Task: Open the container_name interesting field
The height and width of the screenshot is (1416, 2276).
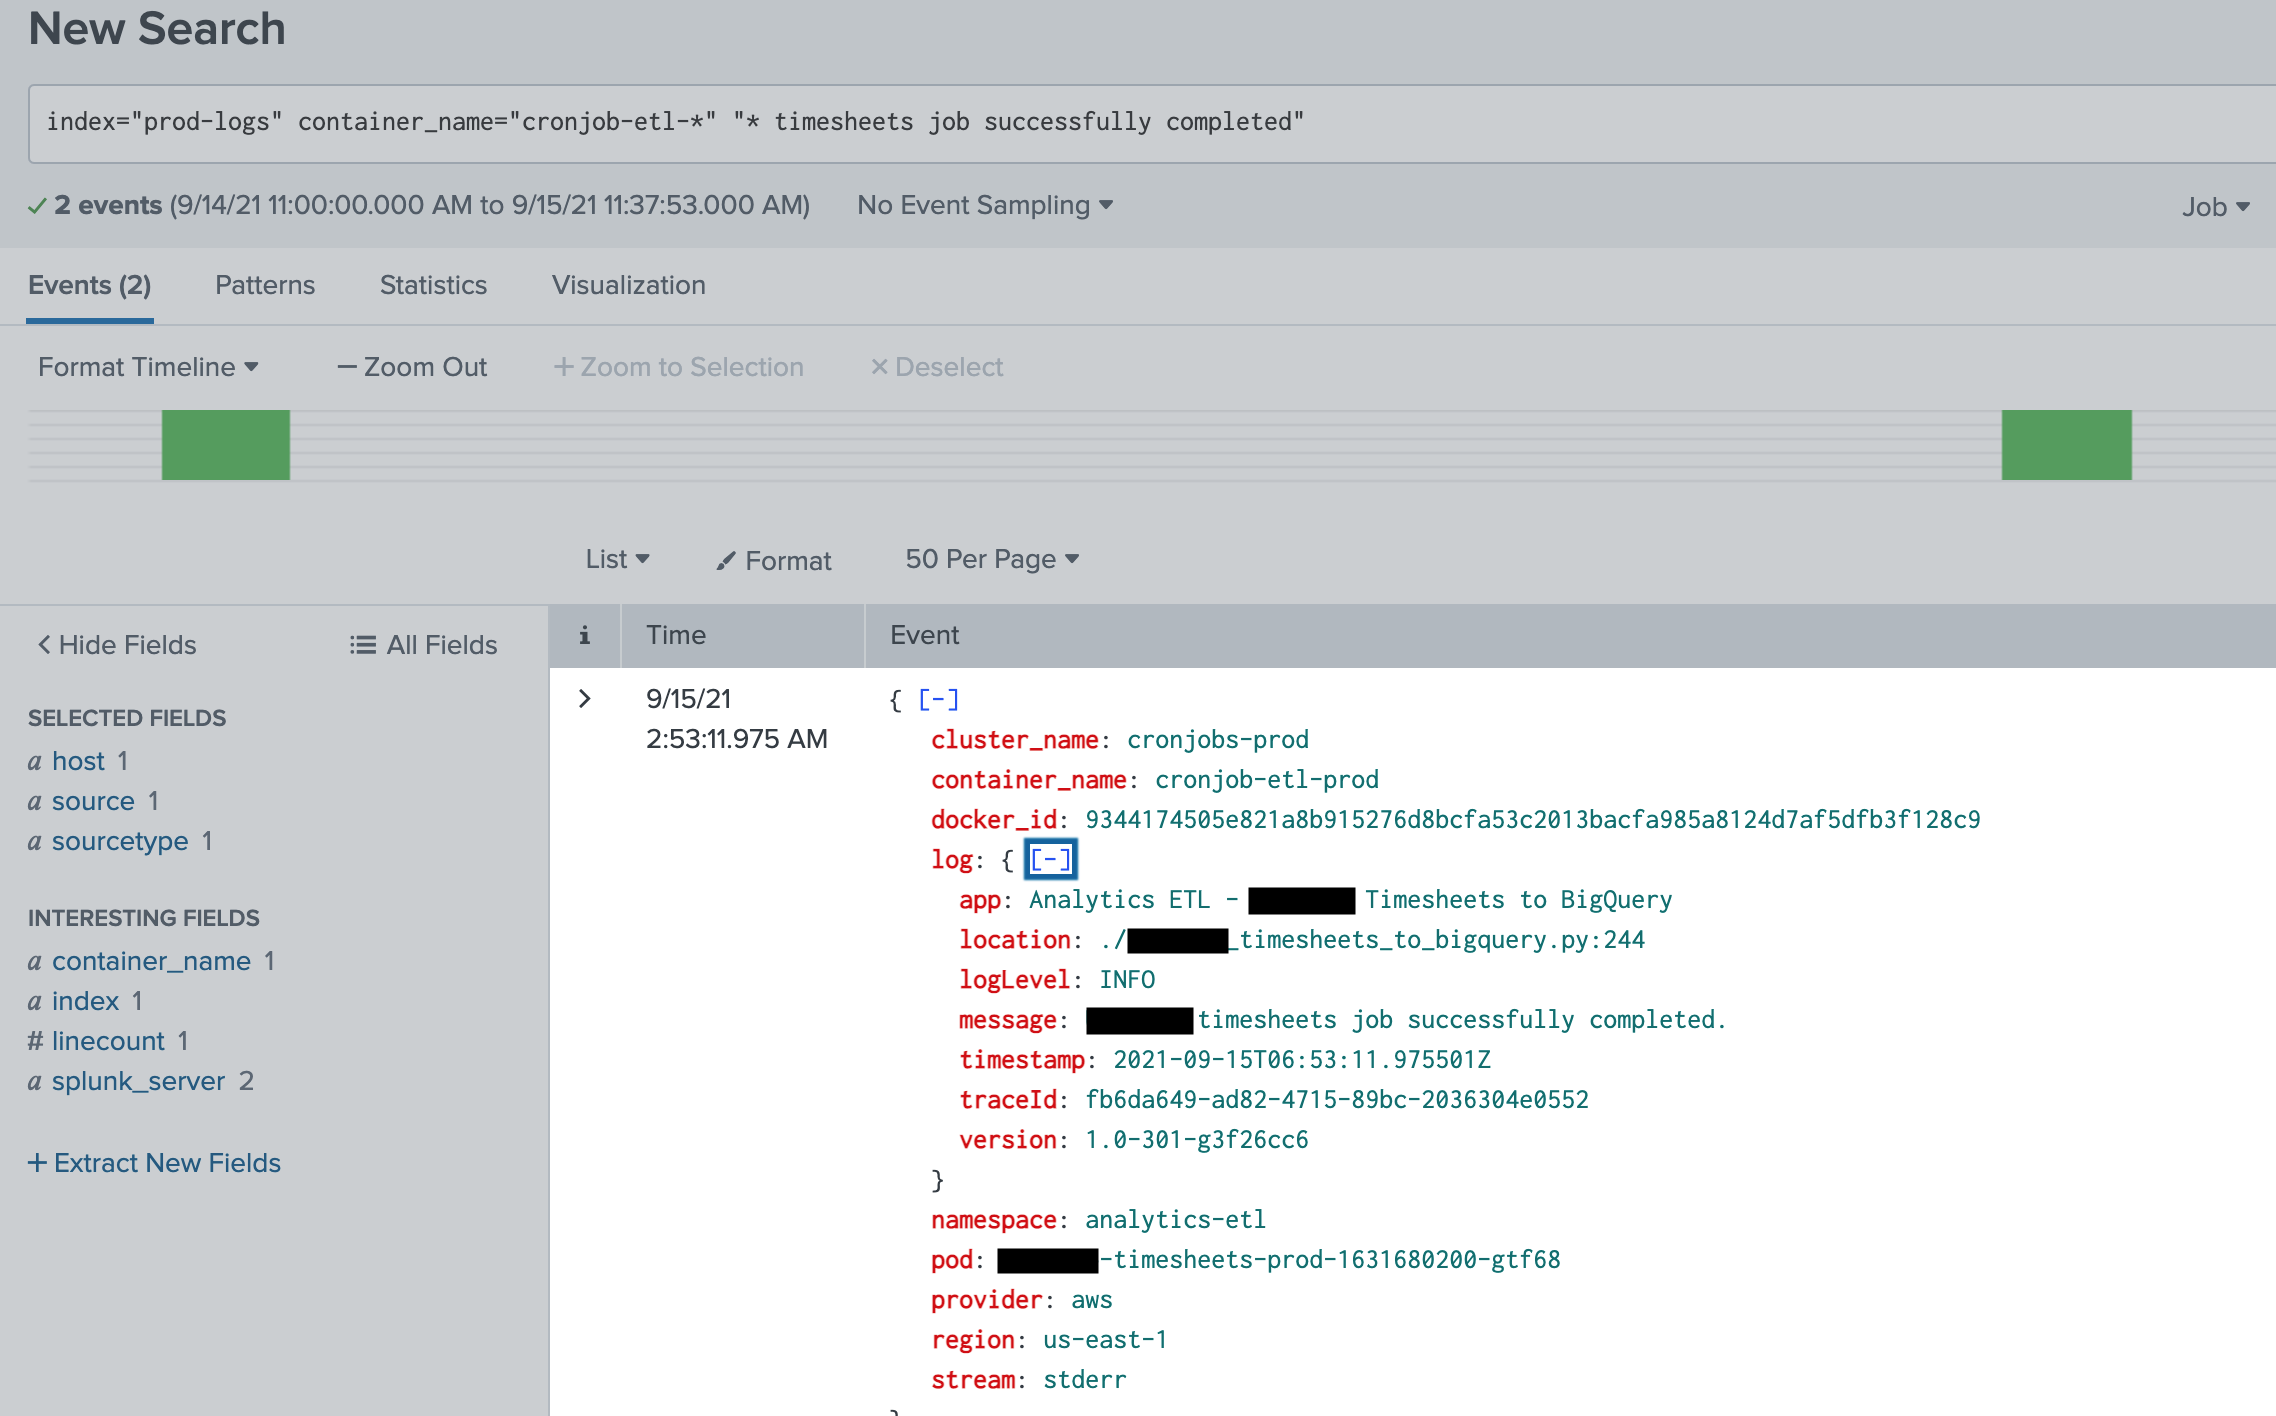Action: 151,961
